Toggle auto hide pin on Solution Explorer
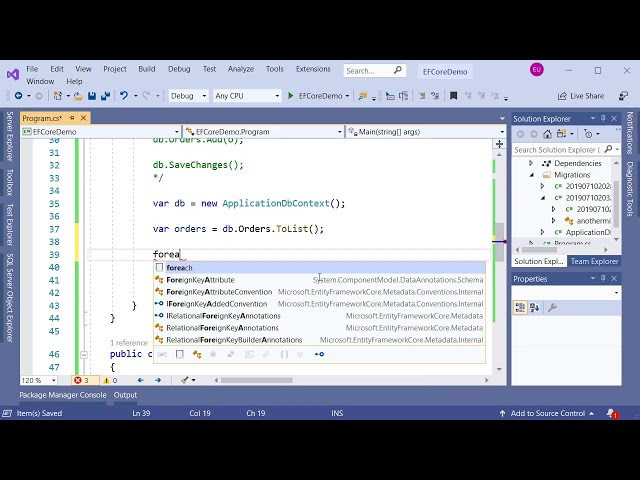640x480 pixels. (x=603, y=118)
